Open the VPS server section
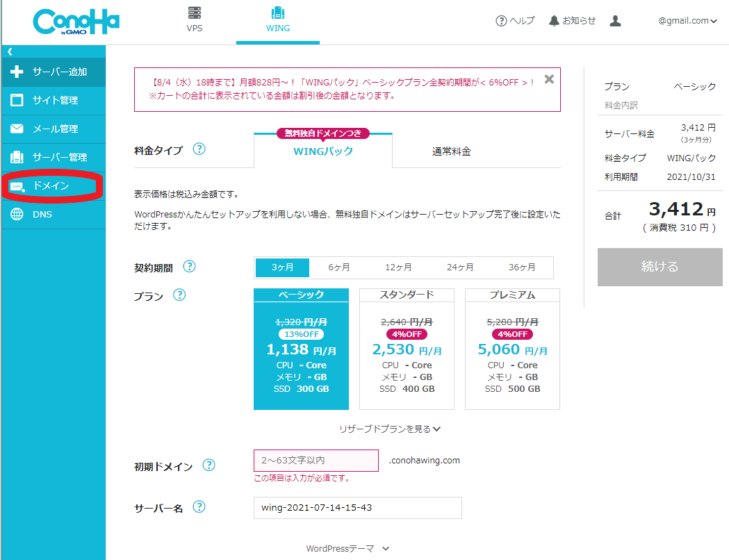 pyautogui.click(x=194, y=20)
